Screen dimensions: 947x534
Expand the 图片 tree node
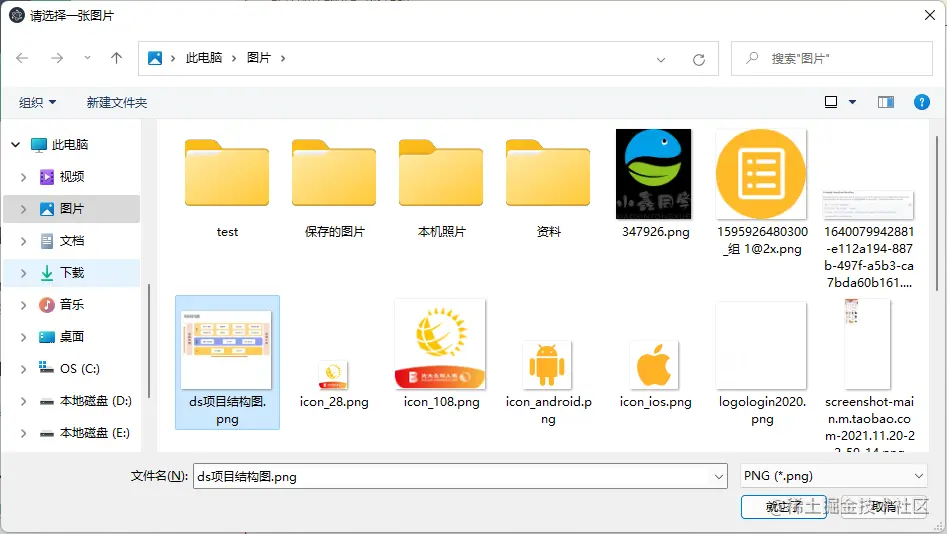tap(24, 209)
